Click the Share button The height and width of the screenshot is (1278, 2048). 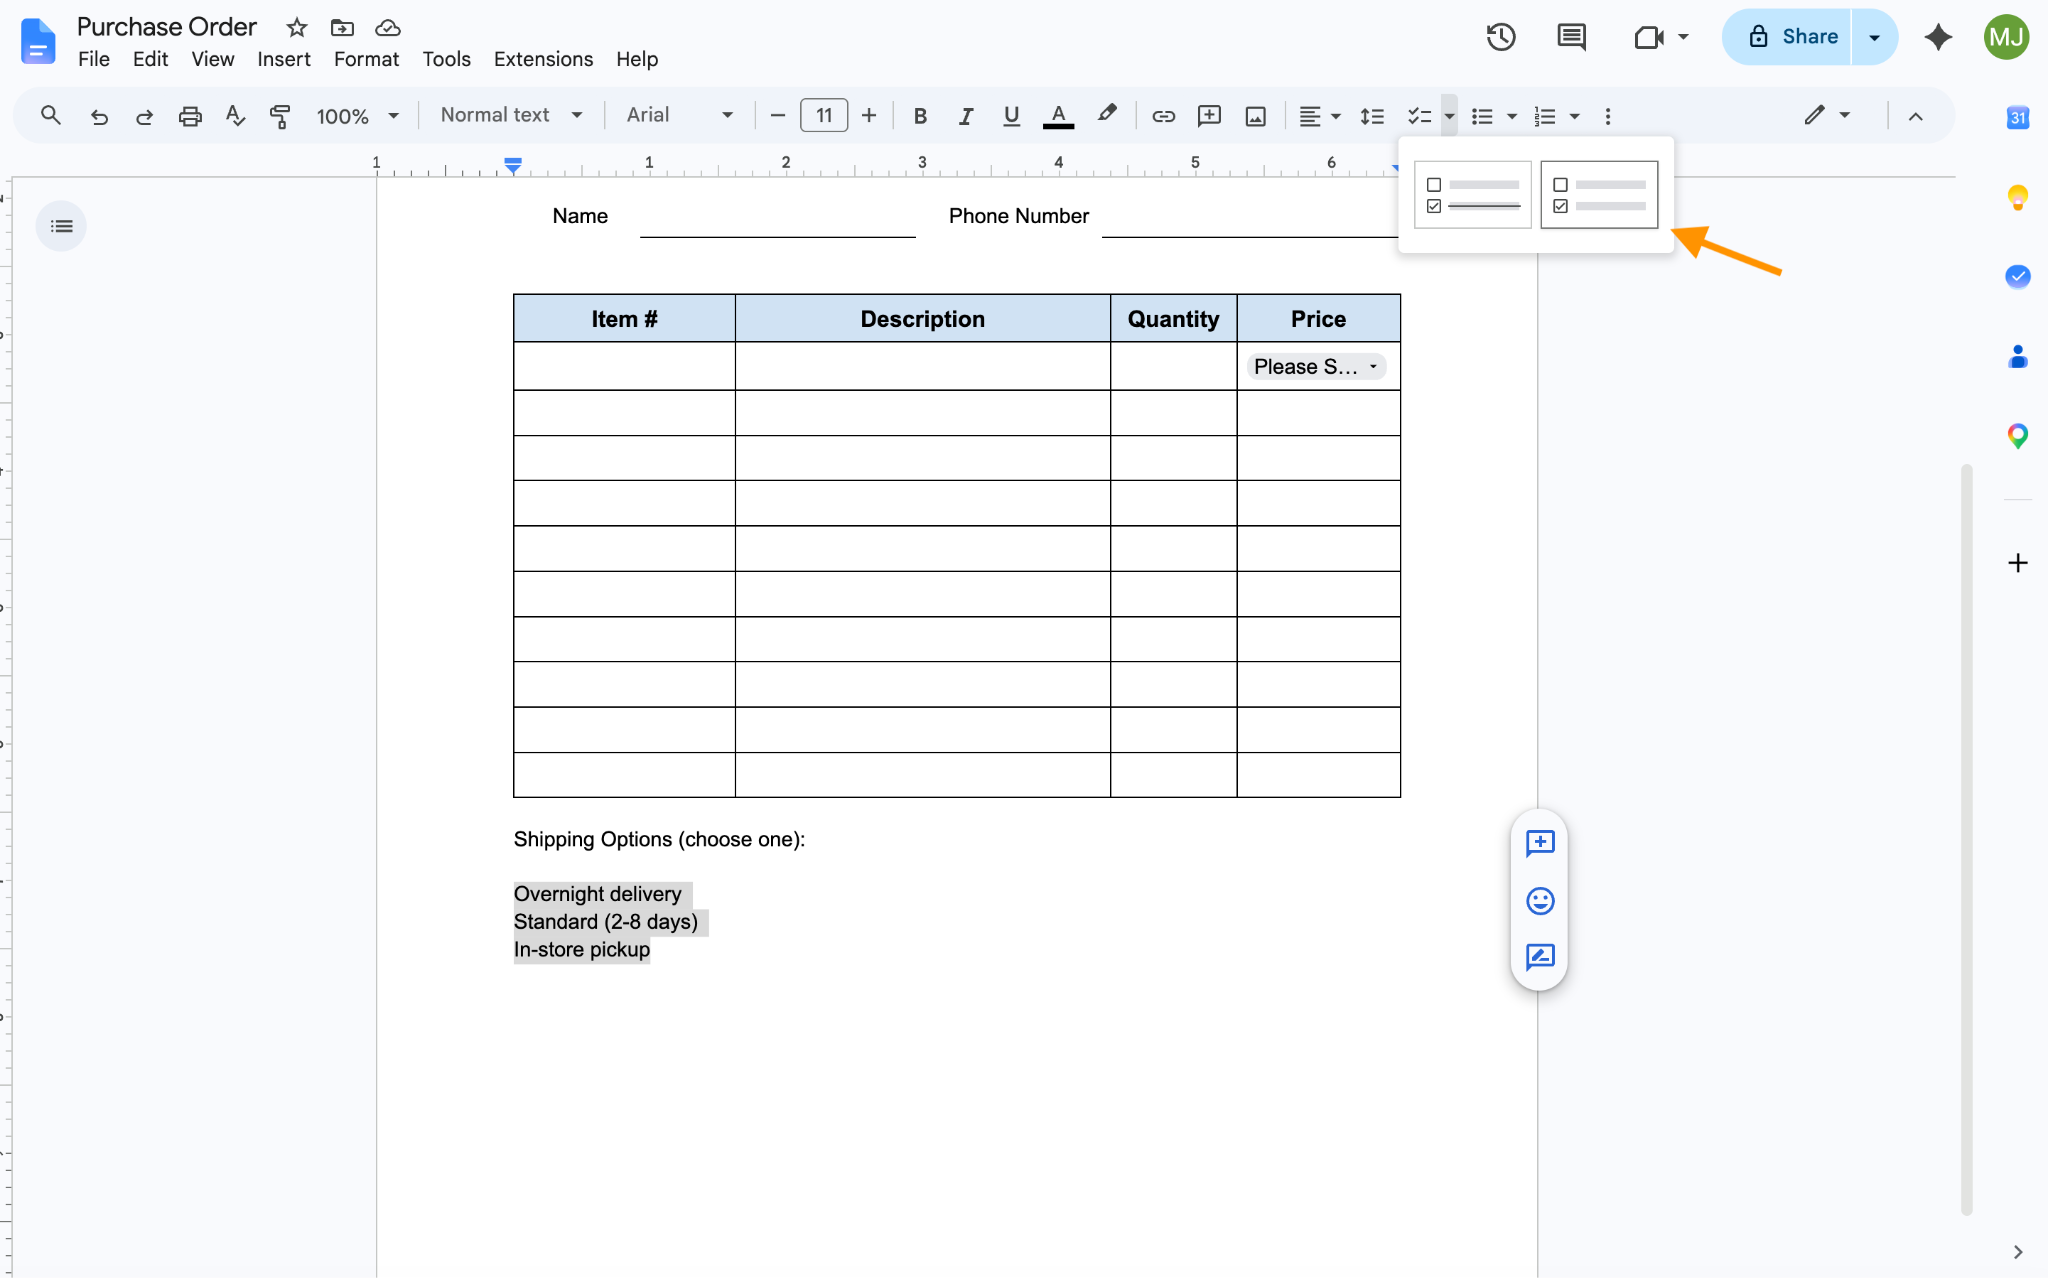tap(1789, 37)
